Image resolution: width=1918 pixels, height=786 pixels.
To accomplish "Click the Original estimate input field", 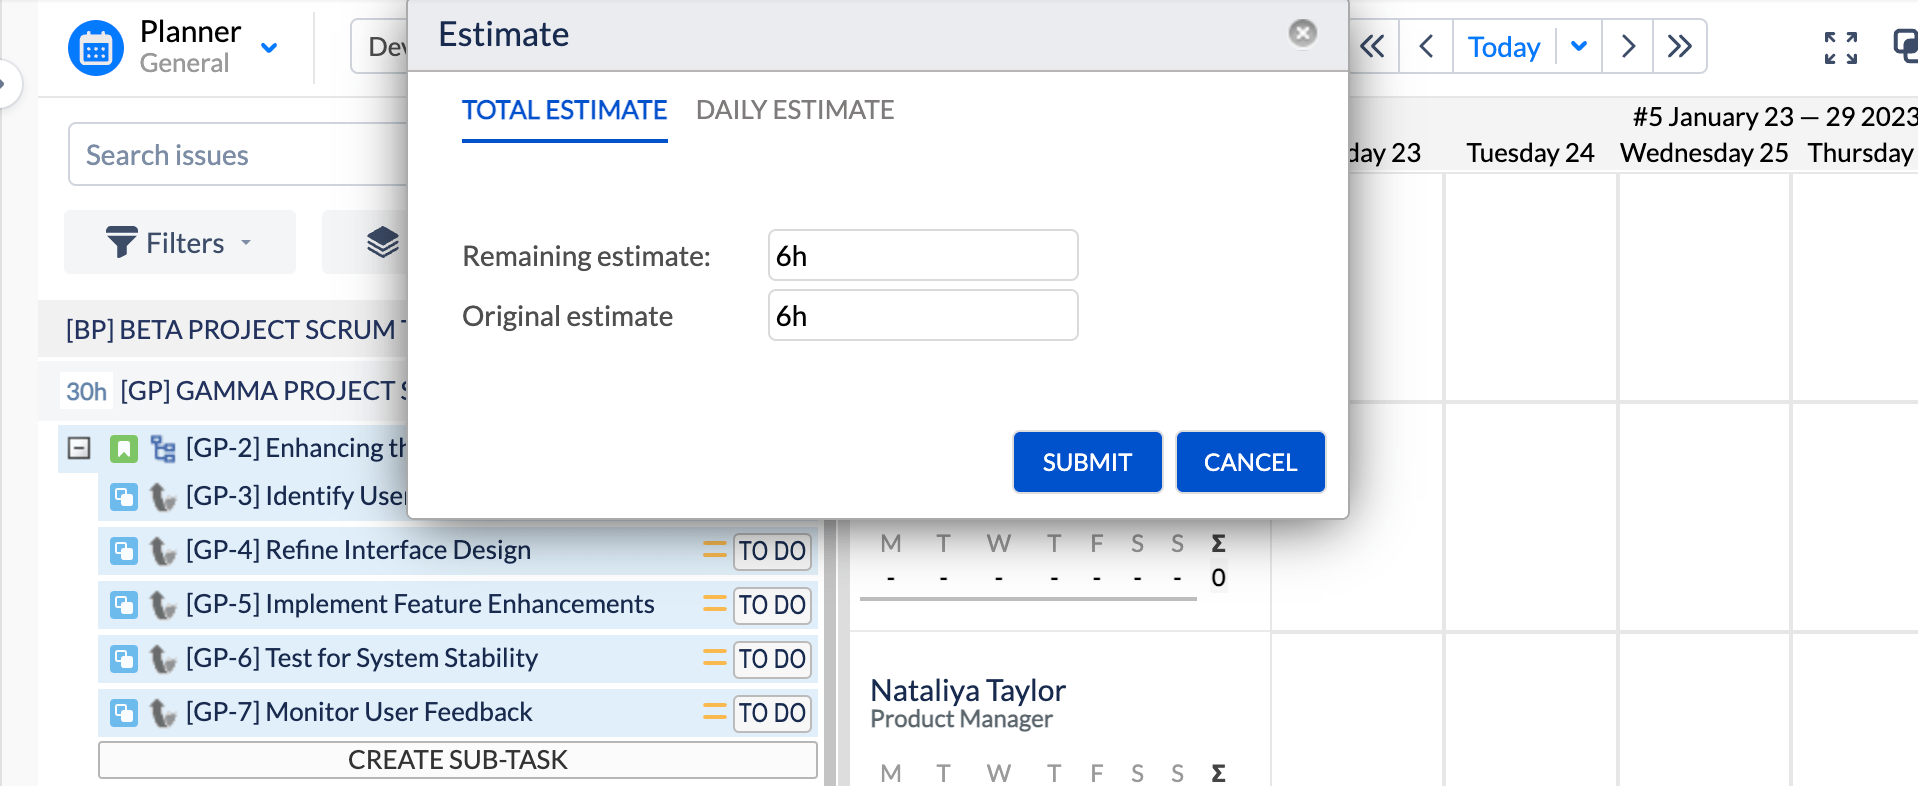I will coord(922,316).
